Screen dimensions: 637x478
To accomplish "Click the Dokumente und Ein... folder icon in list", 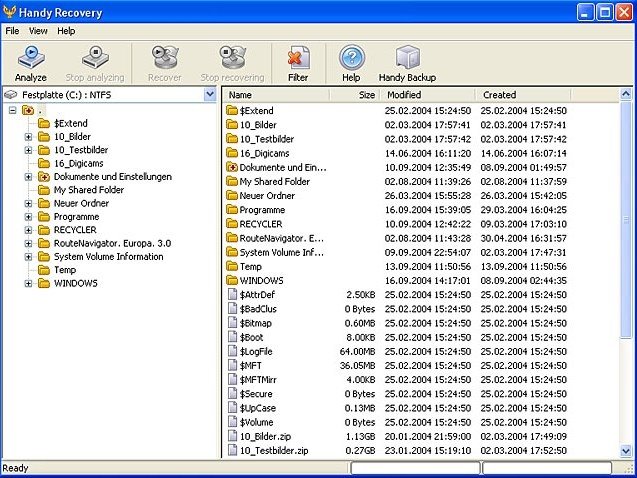I will coord(232,167).
